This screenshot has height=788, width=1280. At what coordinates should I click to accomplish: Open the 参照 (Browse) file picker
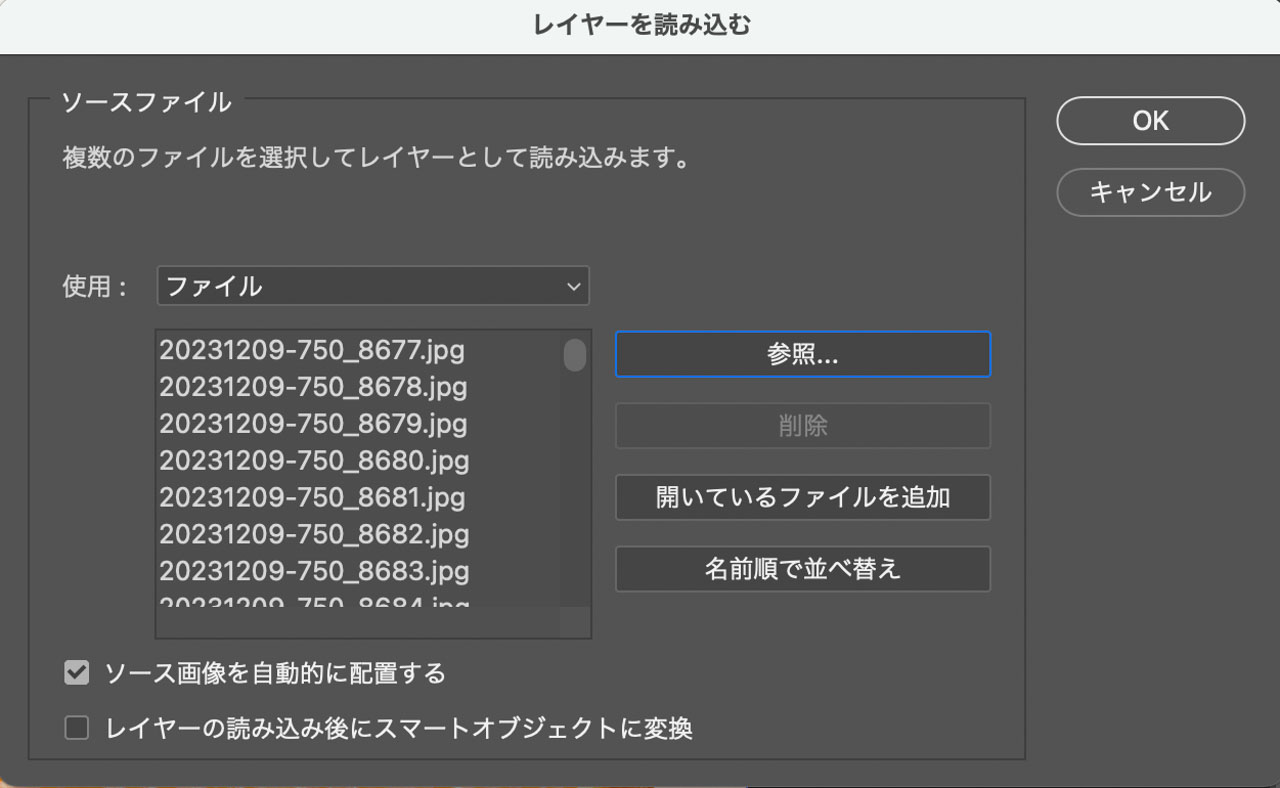pos(802,354)
